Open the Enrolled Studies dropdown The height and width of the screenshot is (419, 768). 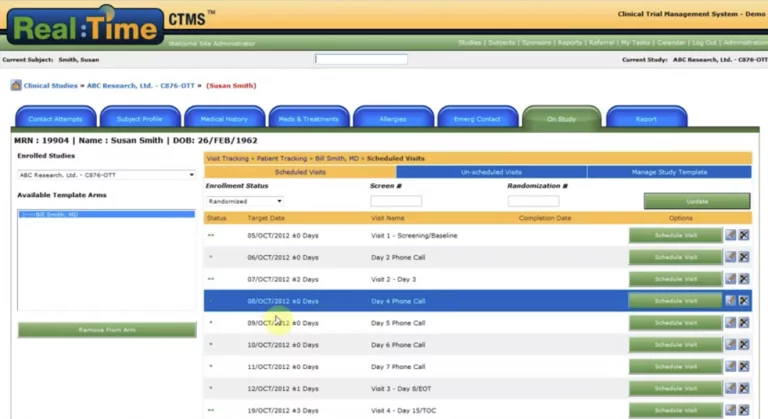pyautogui.click(x=106, y=175)
